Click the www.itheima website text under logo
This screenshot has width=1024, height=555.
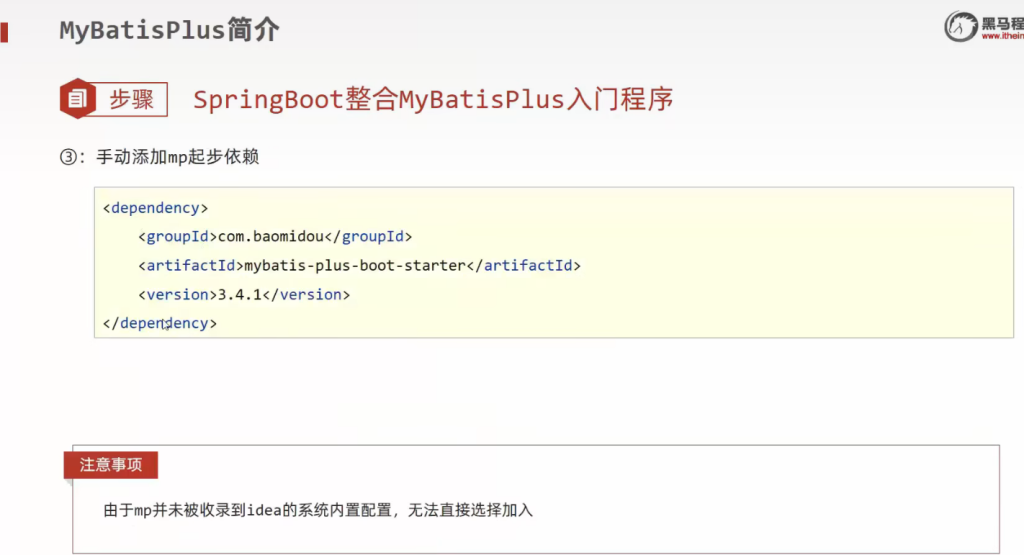click(1002, 36)
